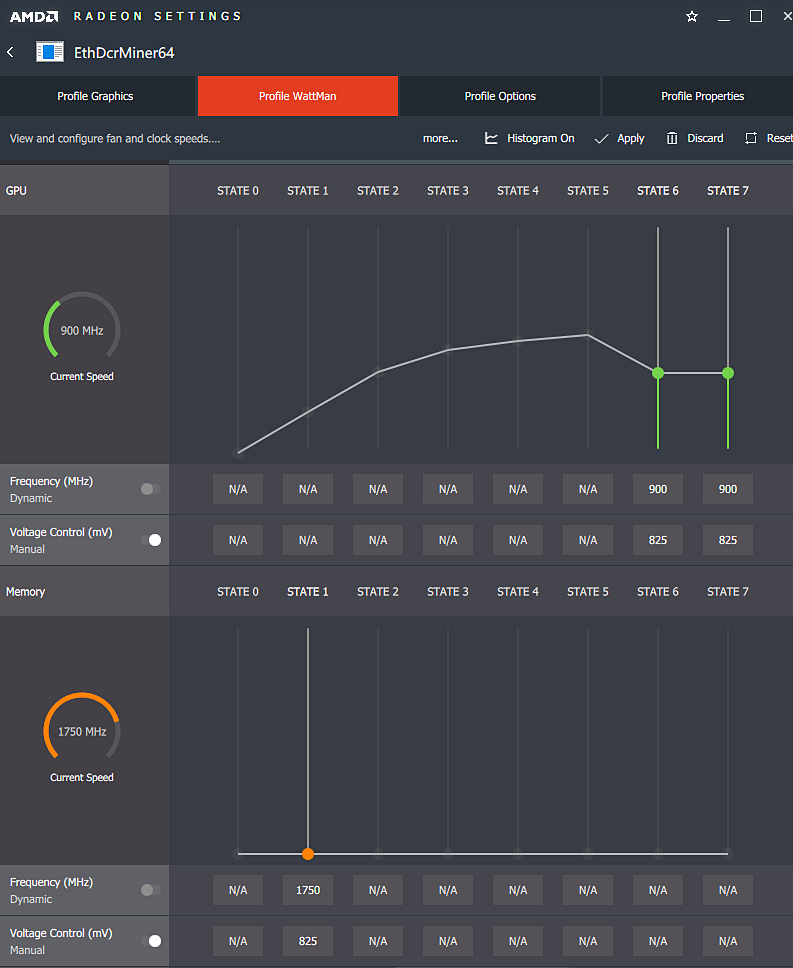Click GPU STATE 0 column header

pos(238,191)
